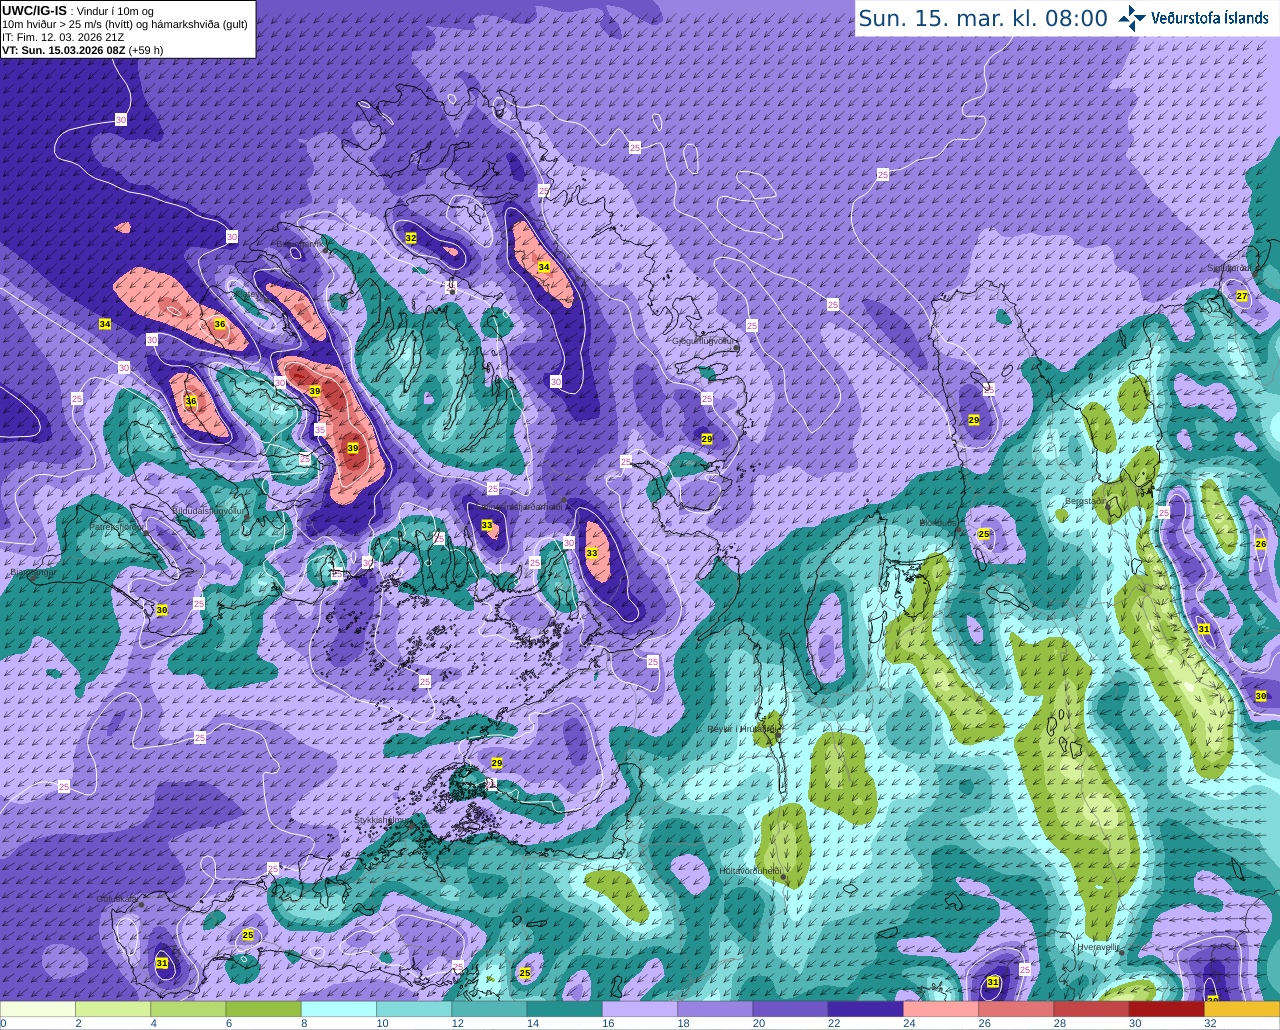Pick the light green 2–4 legend swatch

(x=113, y=1008)
